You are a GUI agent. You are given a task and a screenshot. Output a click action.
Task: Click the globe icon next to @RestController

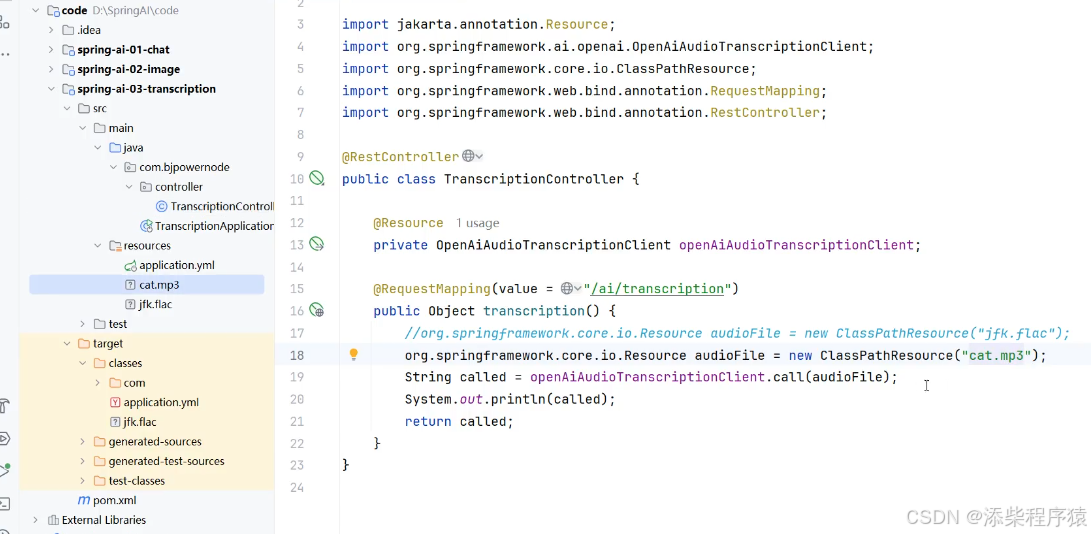[468, 157]
